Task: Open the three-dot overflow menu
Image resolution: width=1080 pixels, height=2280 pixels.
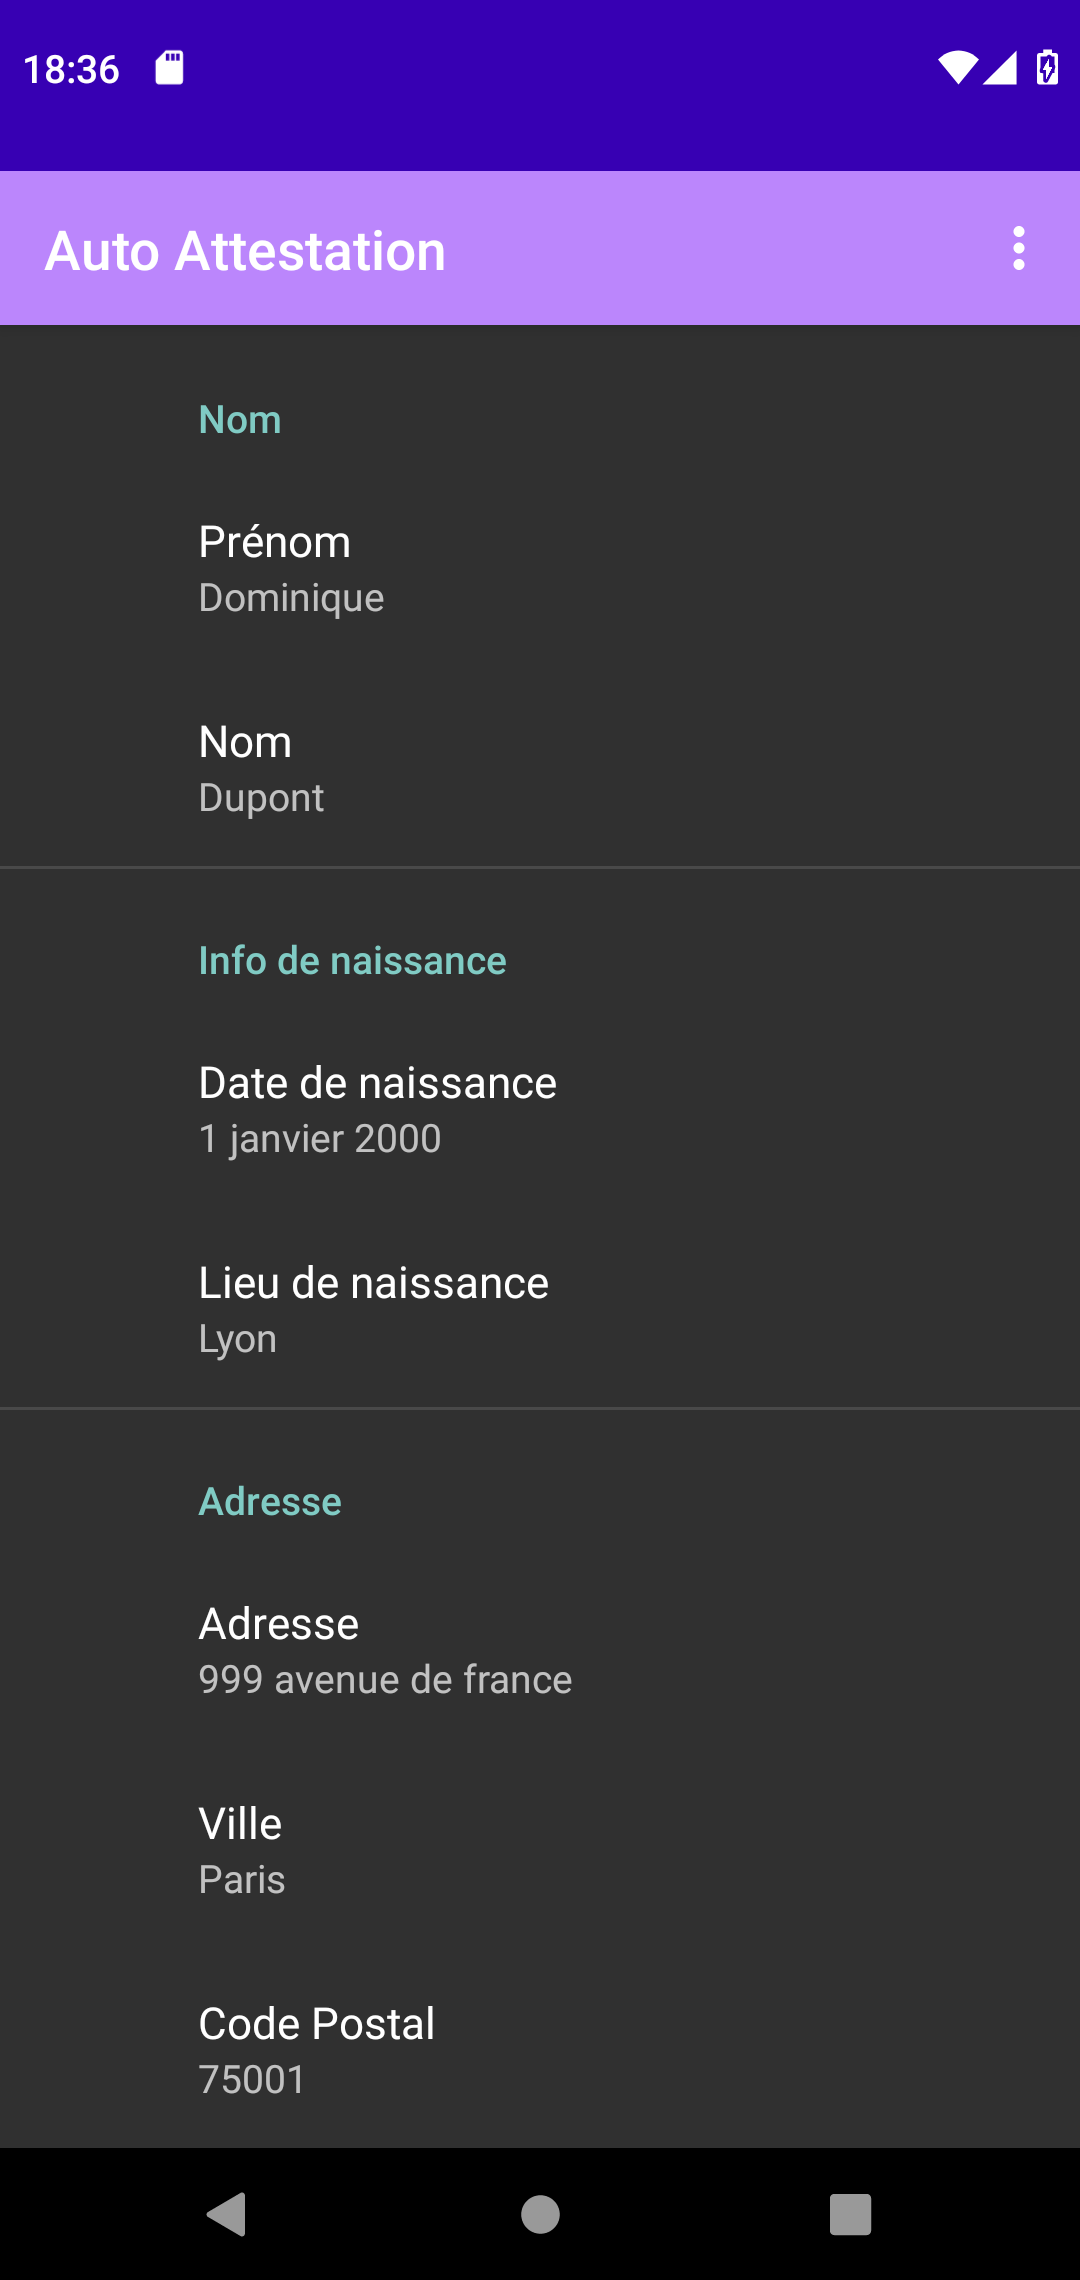Action: tap(1018, 248)
